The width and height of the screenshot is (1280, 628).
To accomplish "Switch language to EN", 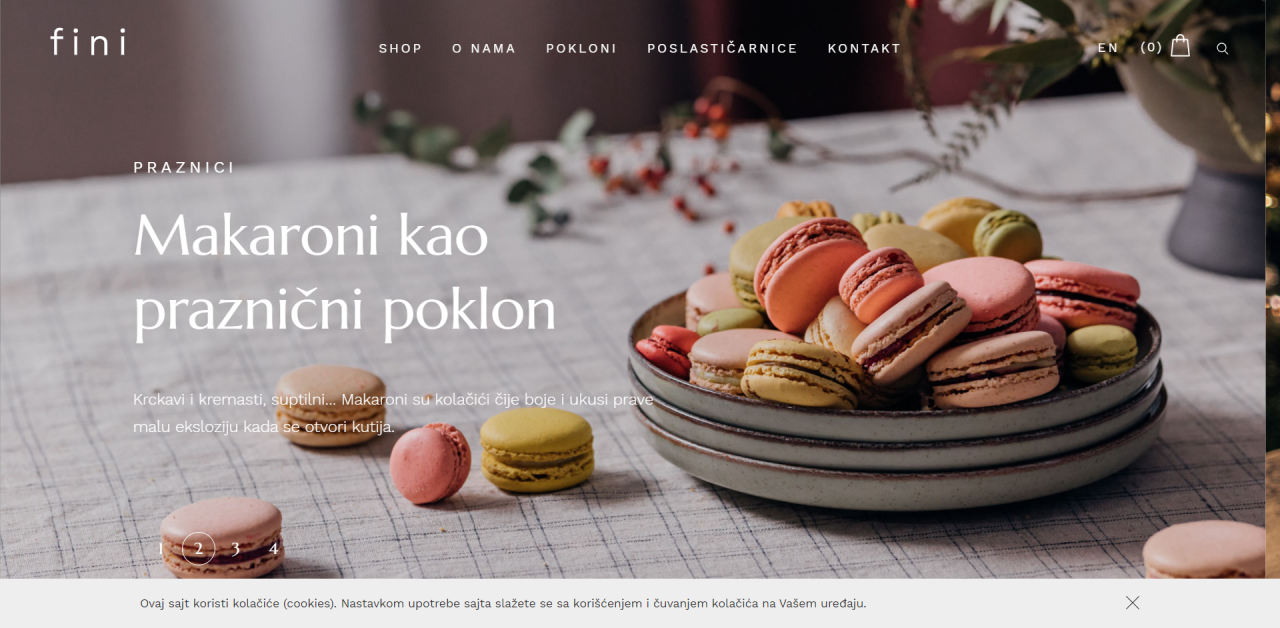I will 1108,47.
